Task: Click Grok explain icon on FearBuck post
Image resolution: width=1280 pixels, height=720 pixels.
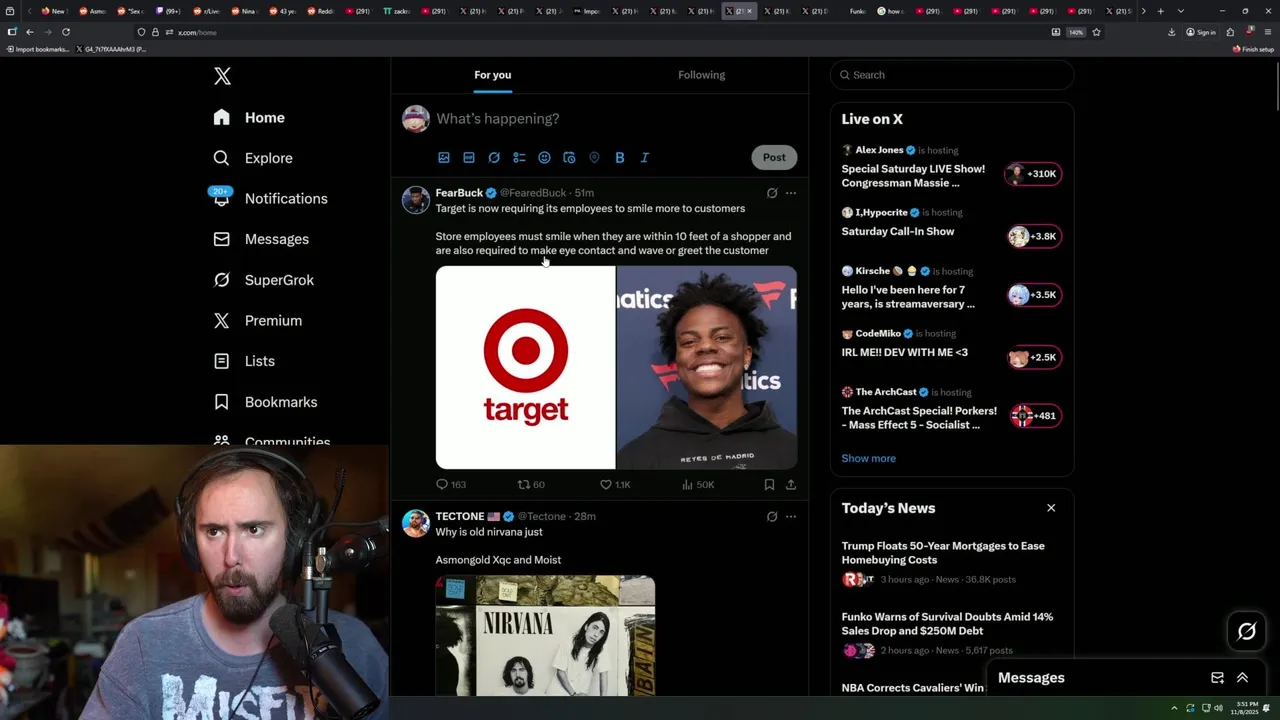Action: (772, 193)
